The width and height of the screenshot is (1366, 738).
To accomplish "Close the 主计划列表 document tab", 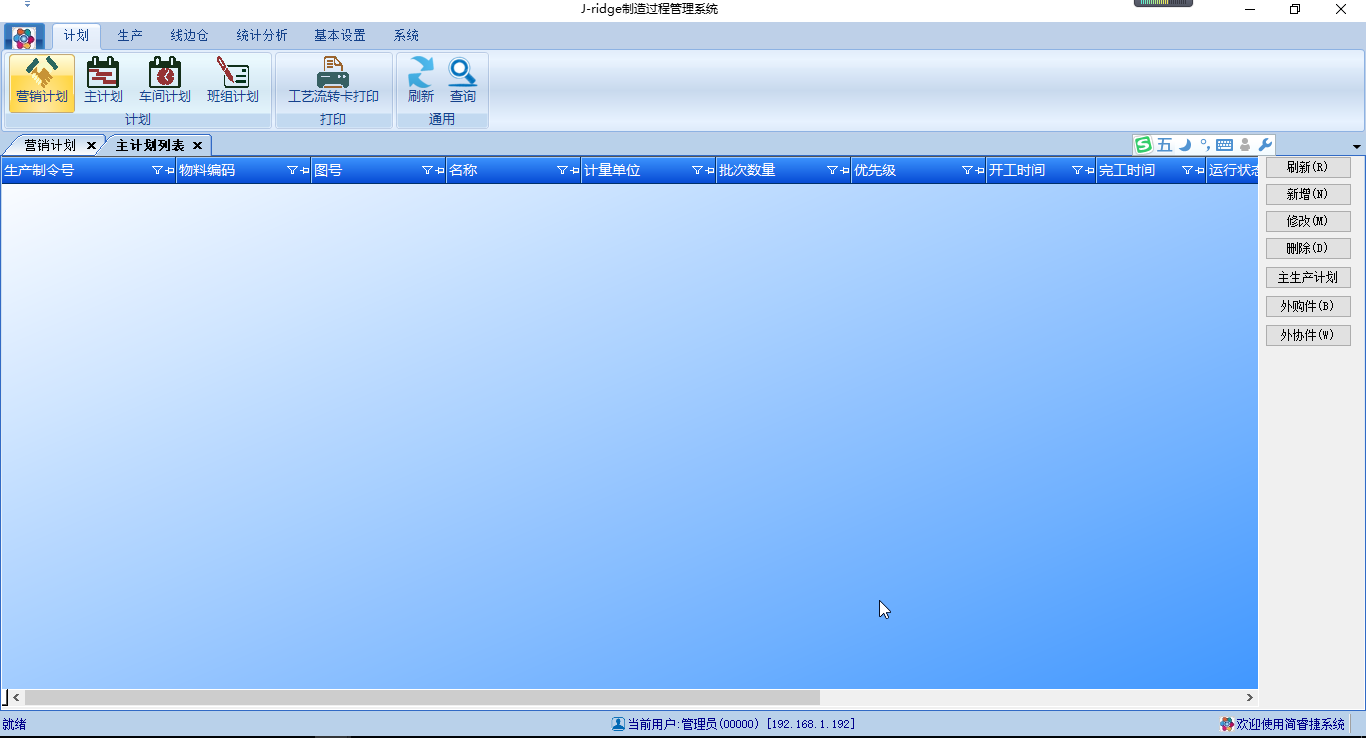I will click(197, 146).
